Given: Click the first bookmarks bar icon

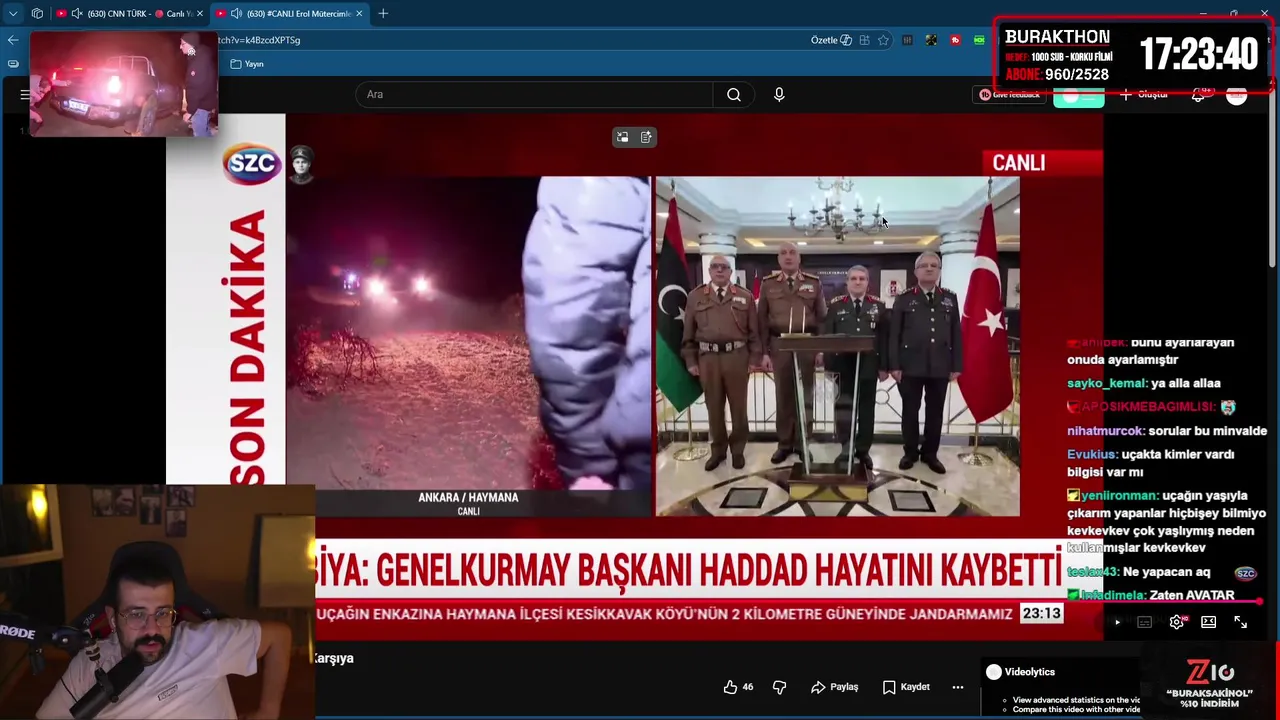Looking at the screenshot, I should pos(12,64).
